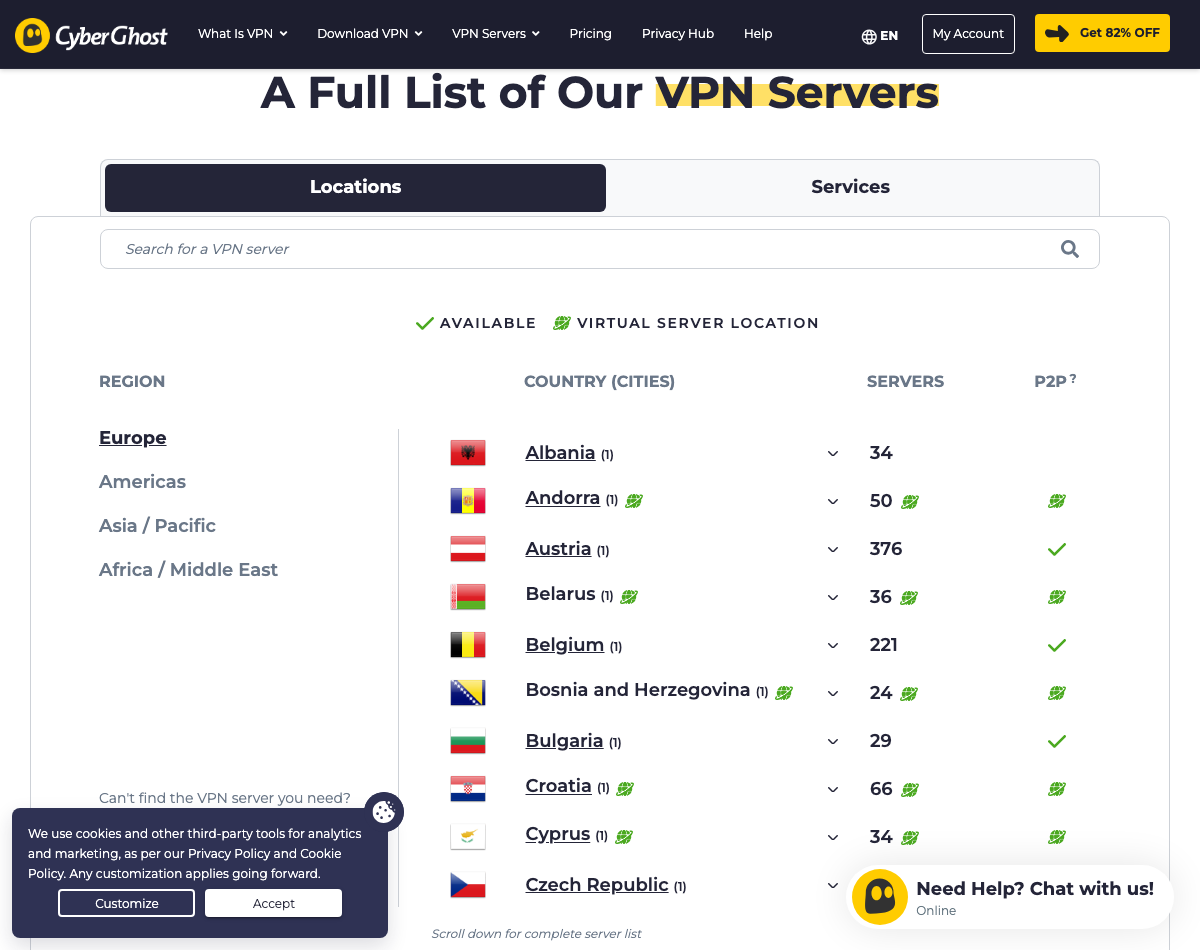Screen dimensions: 1200x950
Task: Expand Bosnia and Herzegovina row chevron
Action: [833, 693]
